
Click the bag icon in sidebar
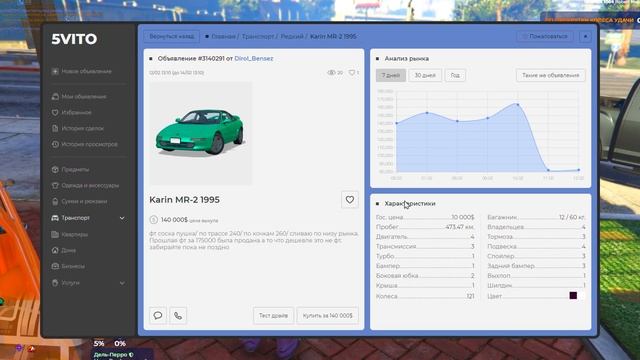pyautogui.click(x=55, y=202)
